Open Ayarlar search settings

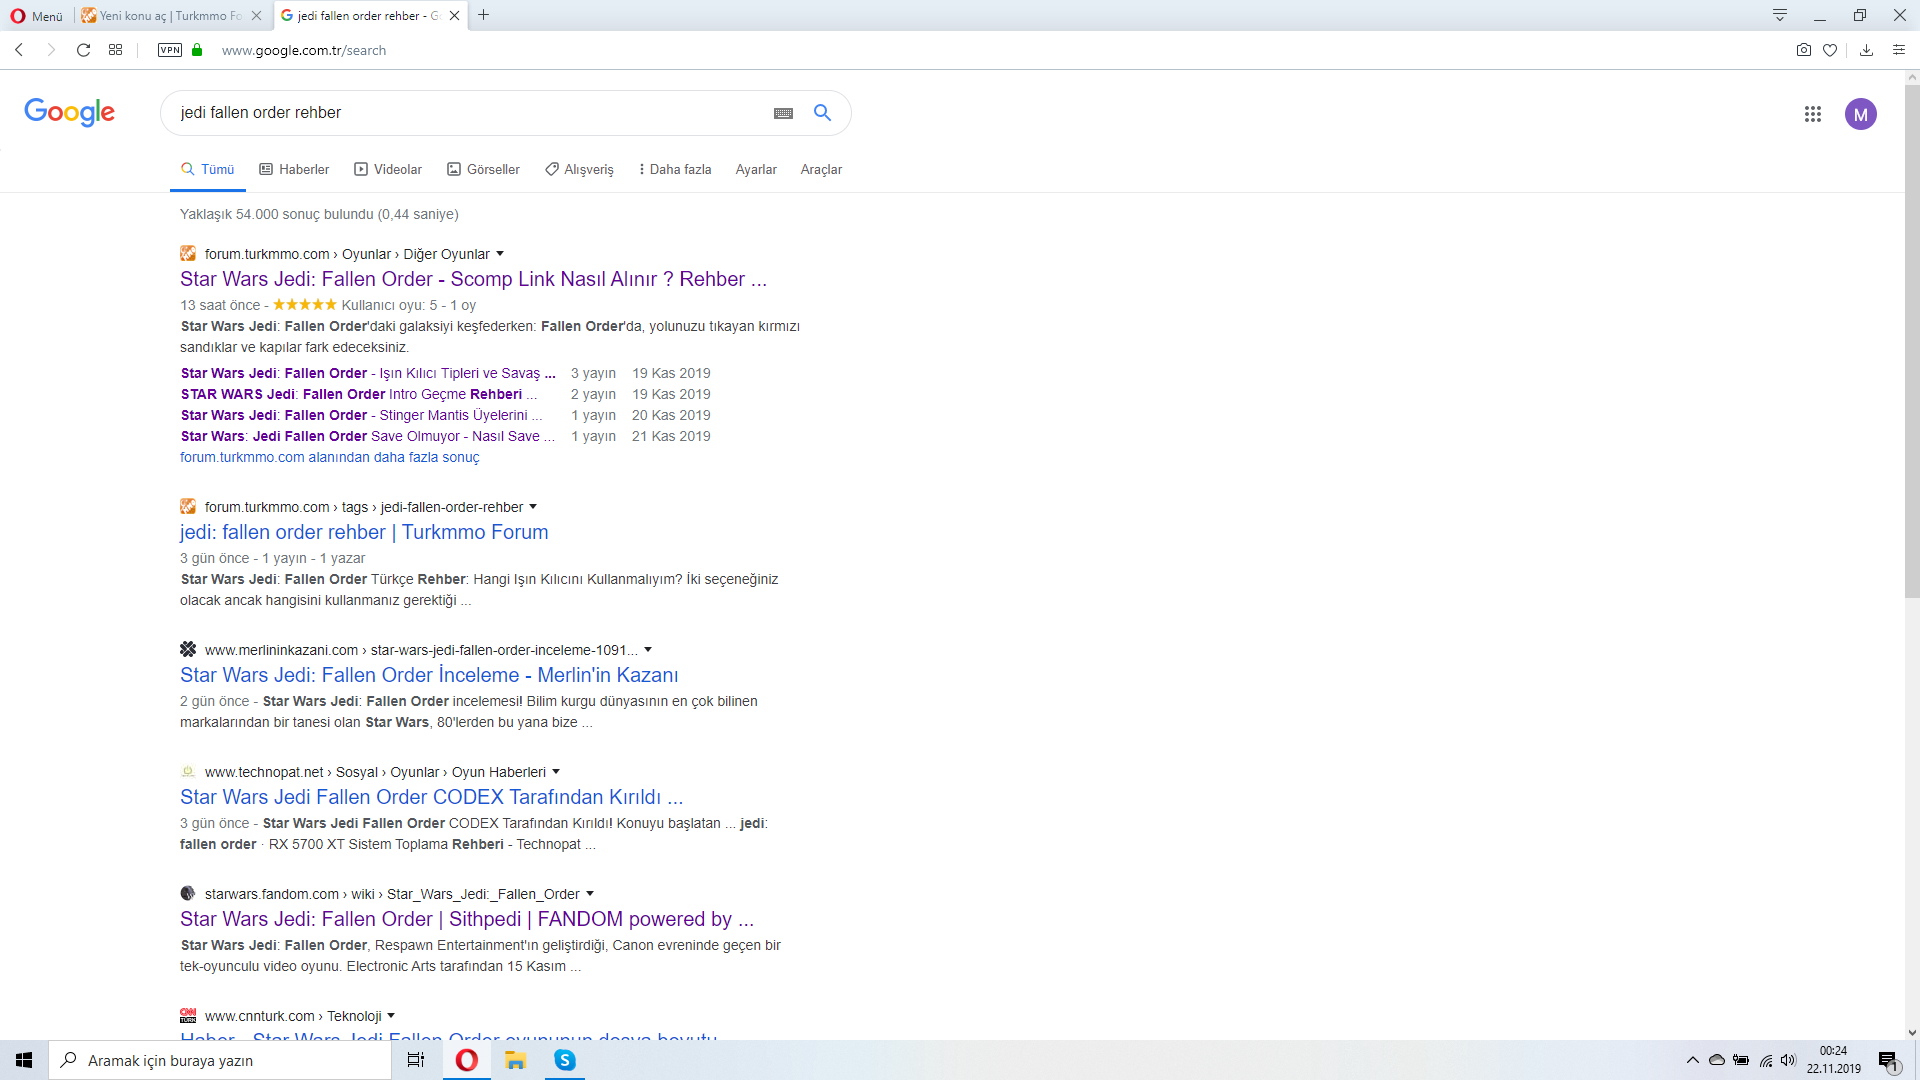pos(756,170)
